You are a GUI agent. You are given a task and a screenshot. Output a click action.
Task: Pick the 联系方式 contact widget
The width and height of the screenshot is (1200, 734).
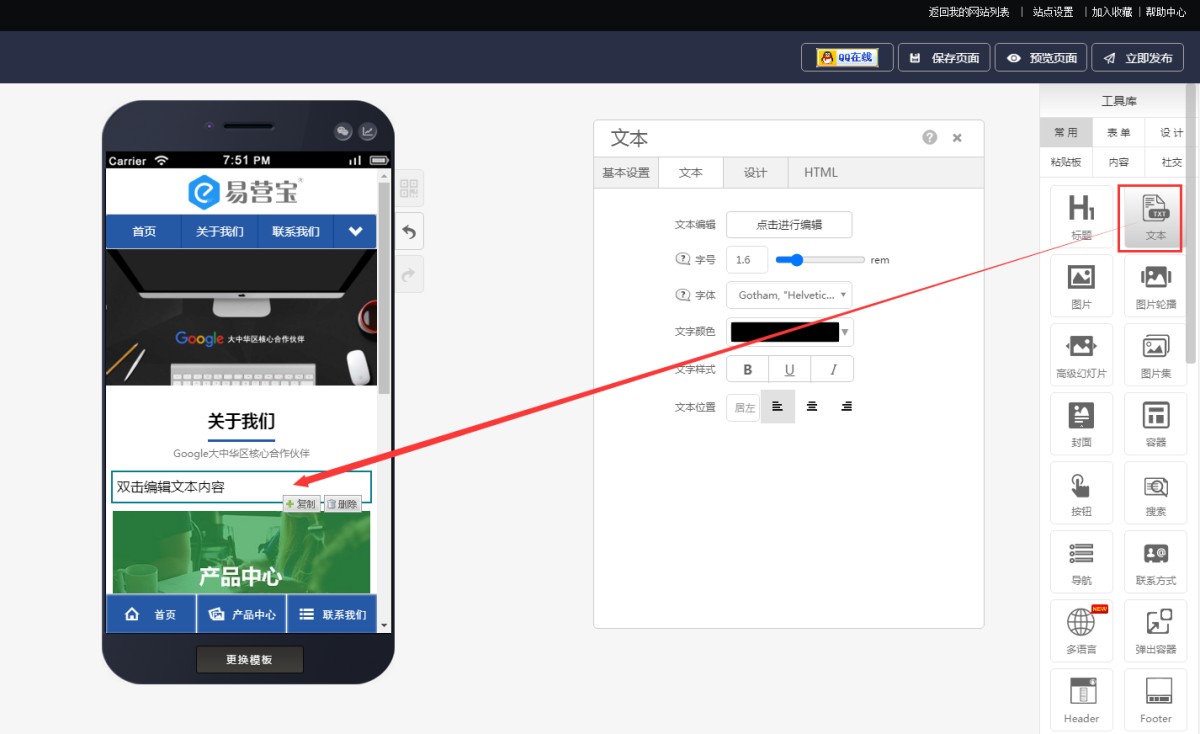click(x=1155, y=561)
